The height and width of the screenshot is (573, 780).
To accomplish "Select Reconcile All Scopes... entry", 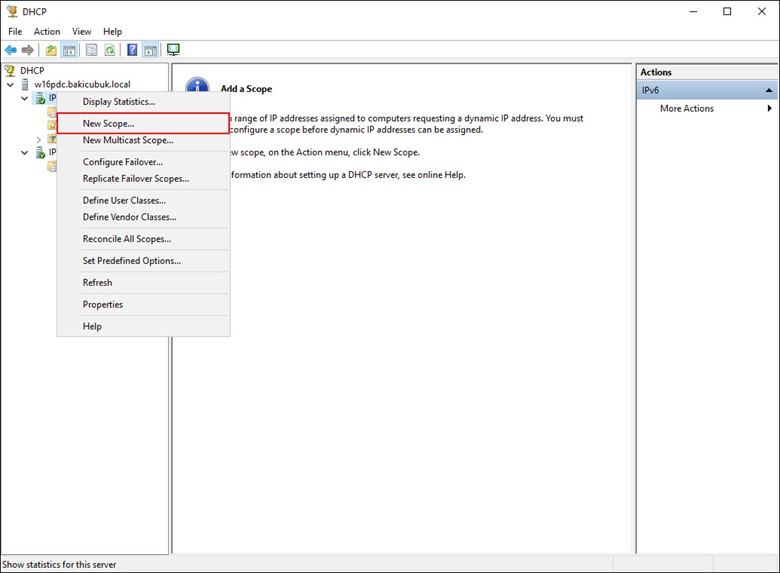I will click(143, 239).
